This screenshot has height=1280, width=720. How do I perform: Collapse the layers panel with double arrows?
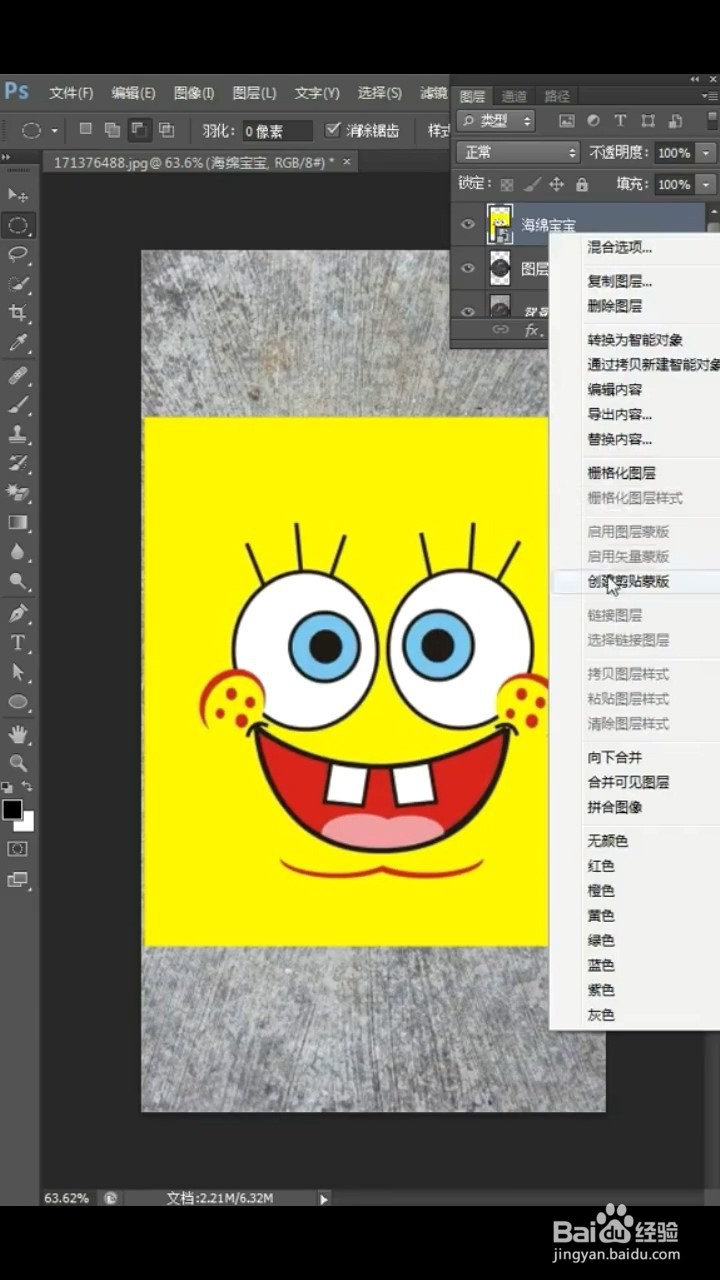click(695, 79)
